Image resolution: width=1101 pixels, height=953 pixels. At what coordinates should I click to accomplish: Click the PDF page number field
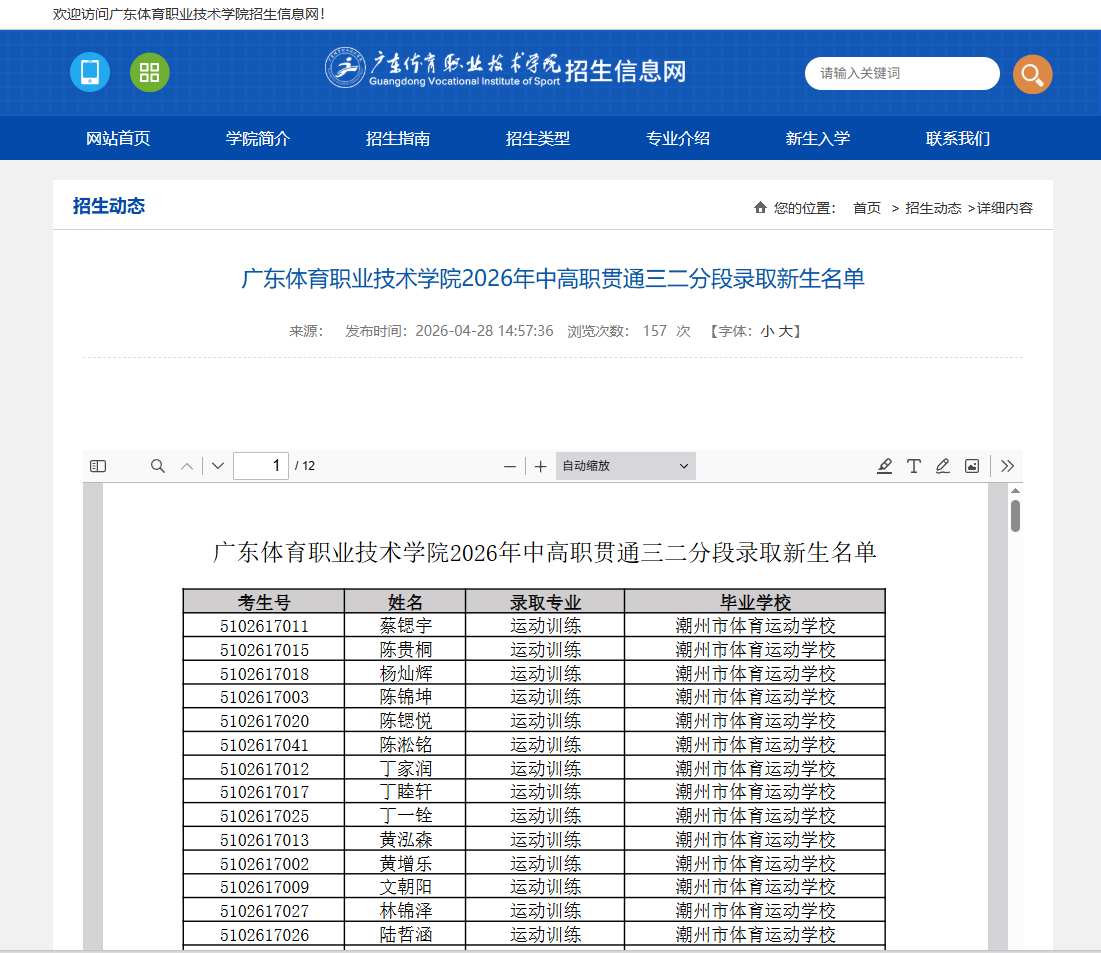[261, 466]
